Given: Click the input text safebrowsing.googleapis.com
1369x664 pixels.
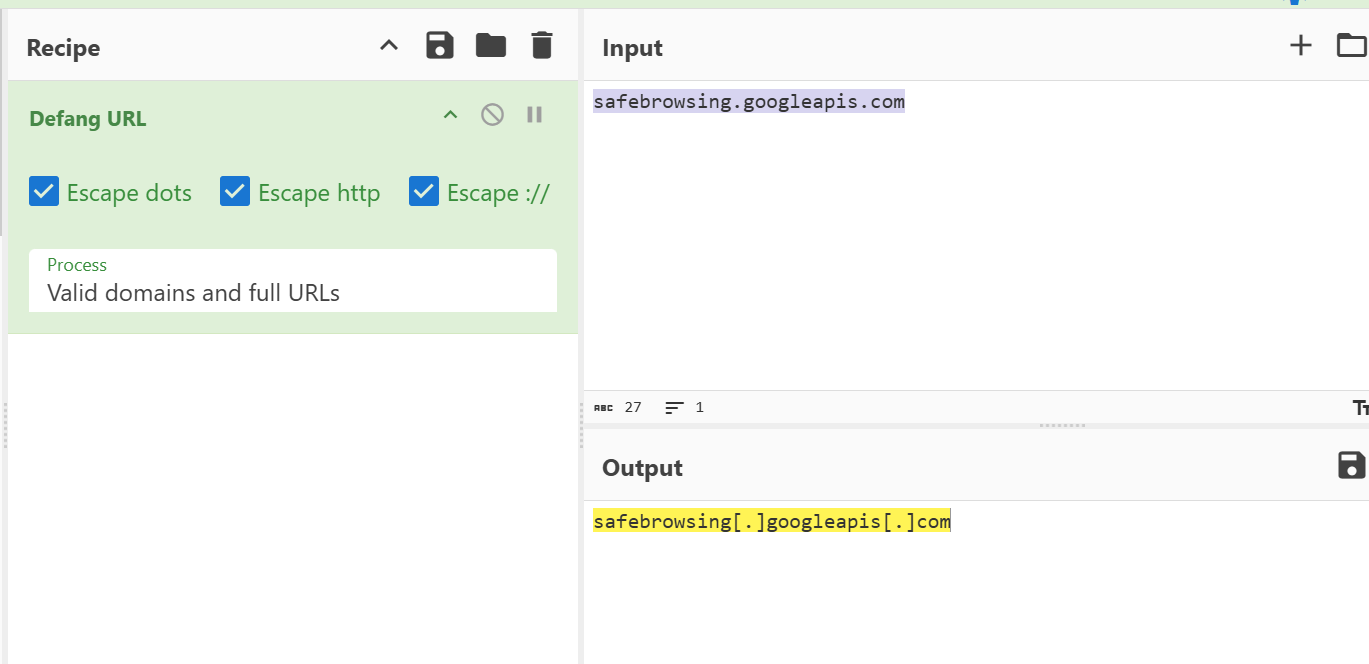Looking at the screenshot, I should 749,101.
